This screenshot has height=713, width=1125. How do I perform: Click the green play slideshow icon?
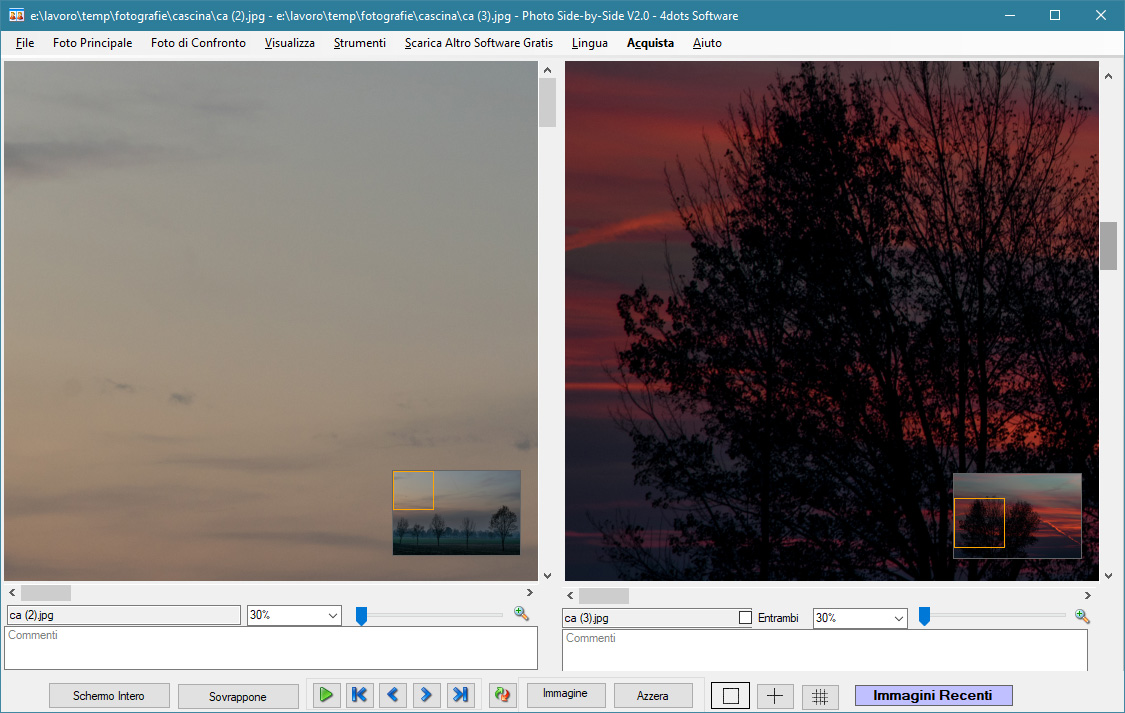pyautogui.click(x=326, y=695)
